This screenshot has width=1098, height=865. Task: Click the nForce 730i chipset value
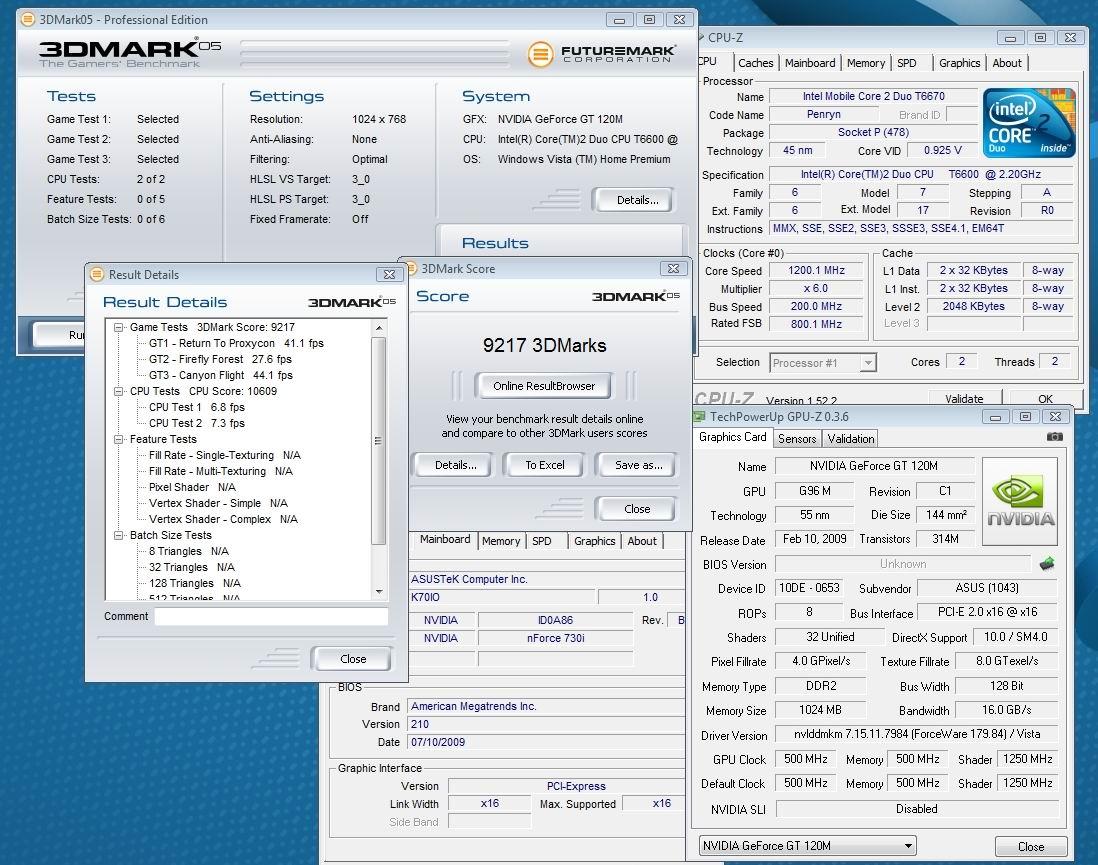coord(555,639)
